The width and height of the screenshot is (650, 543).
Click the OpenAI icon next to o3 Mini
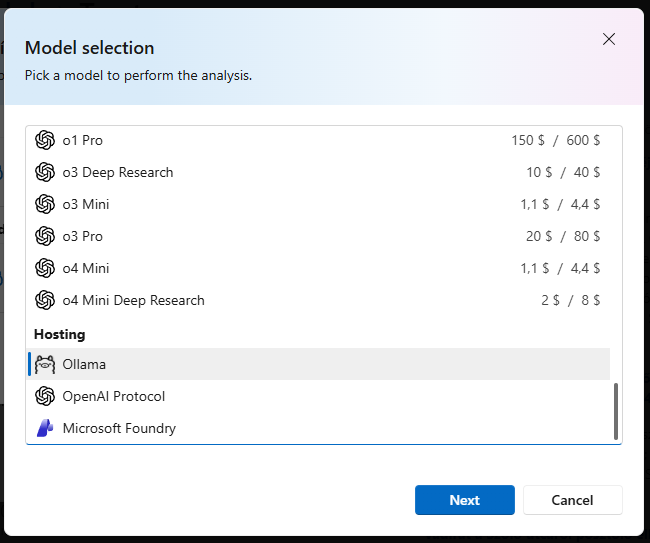[45, 204]
